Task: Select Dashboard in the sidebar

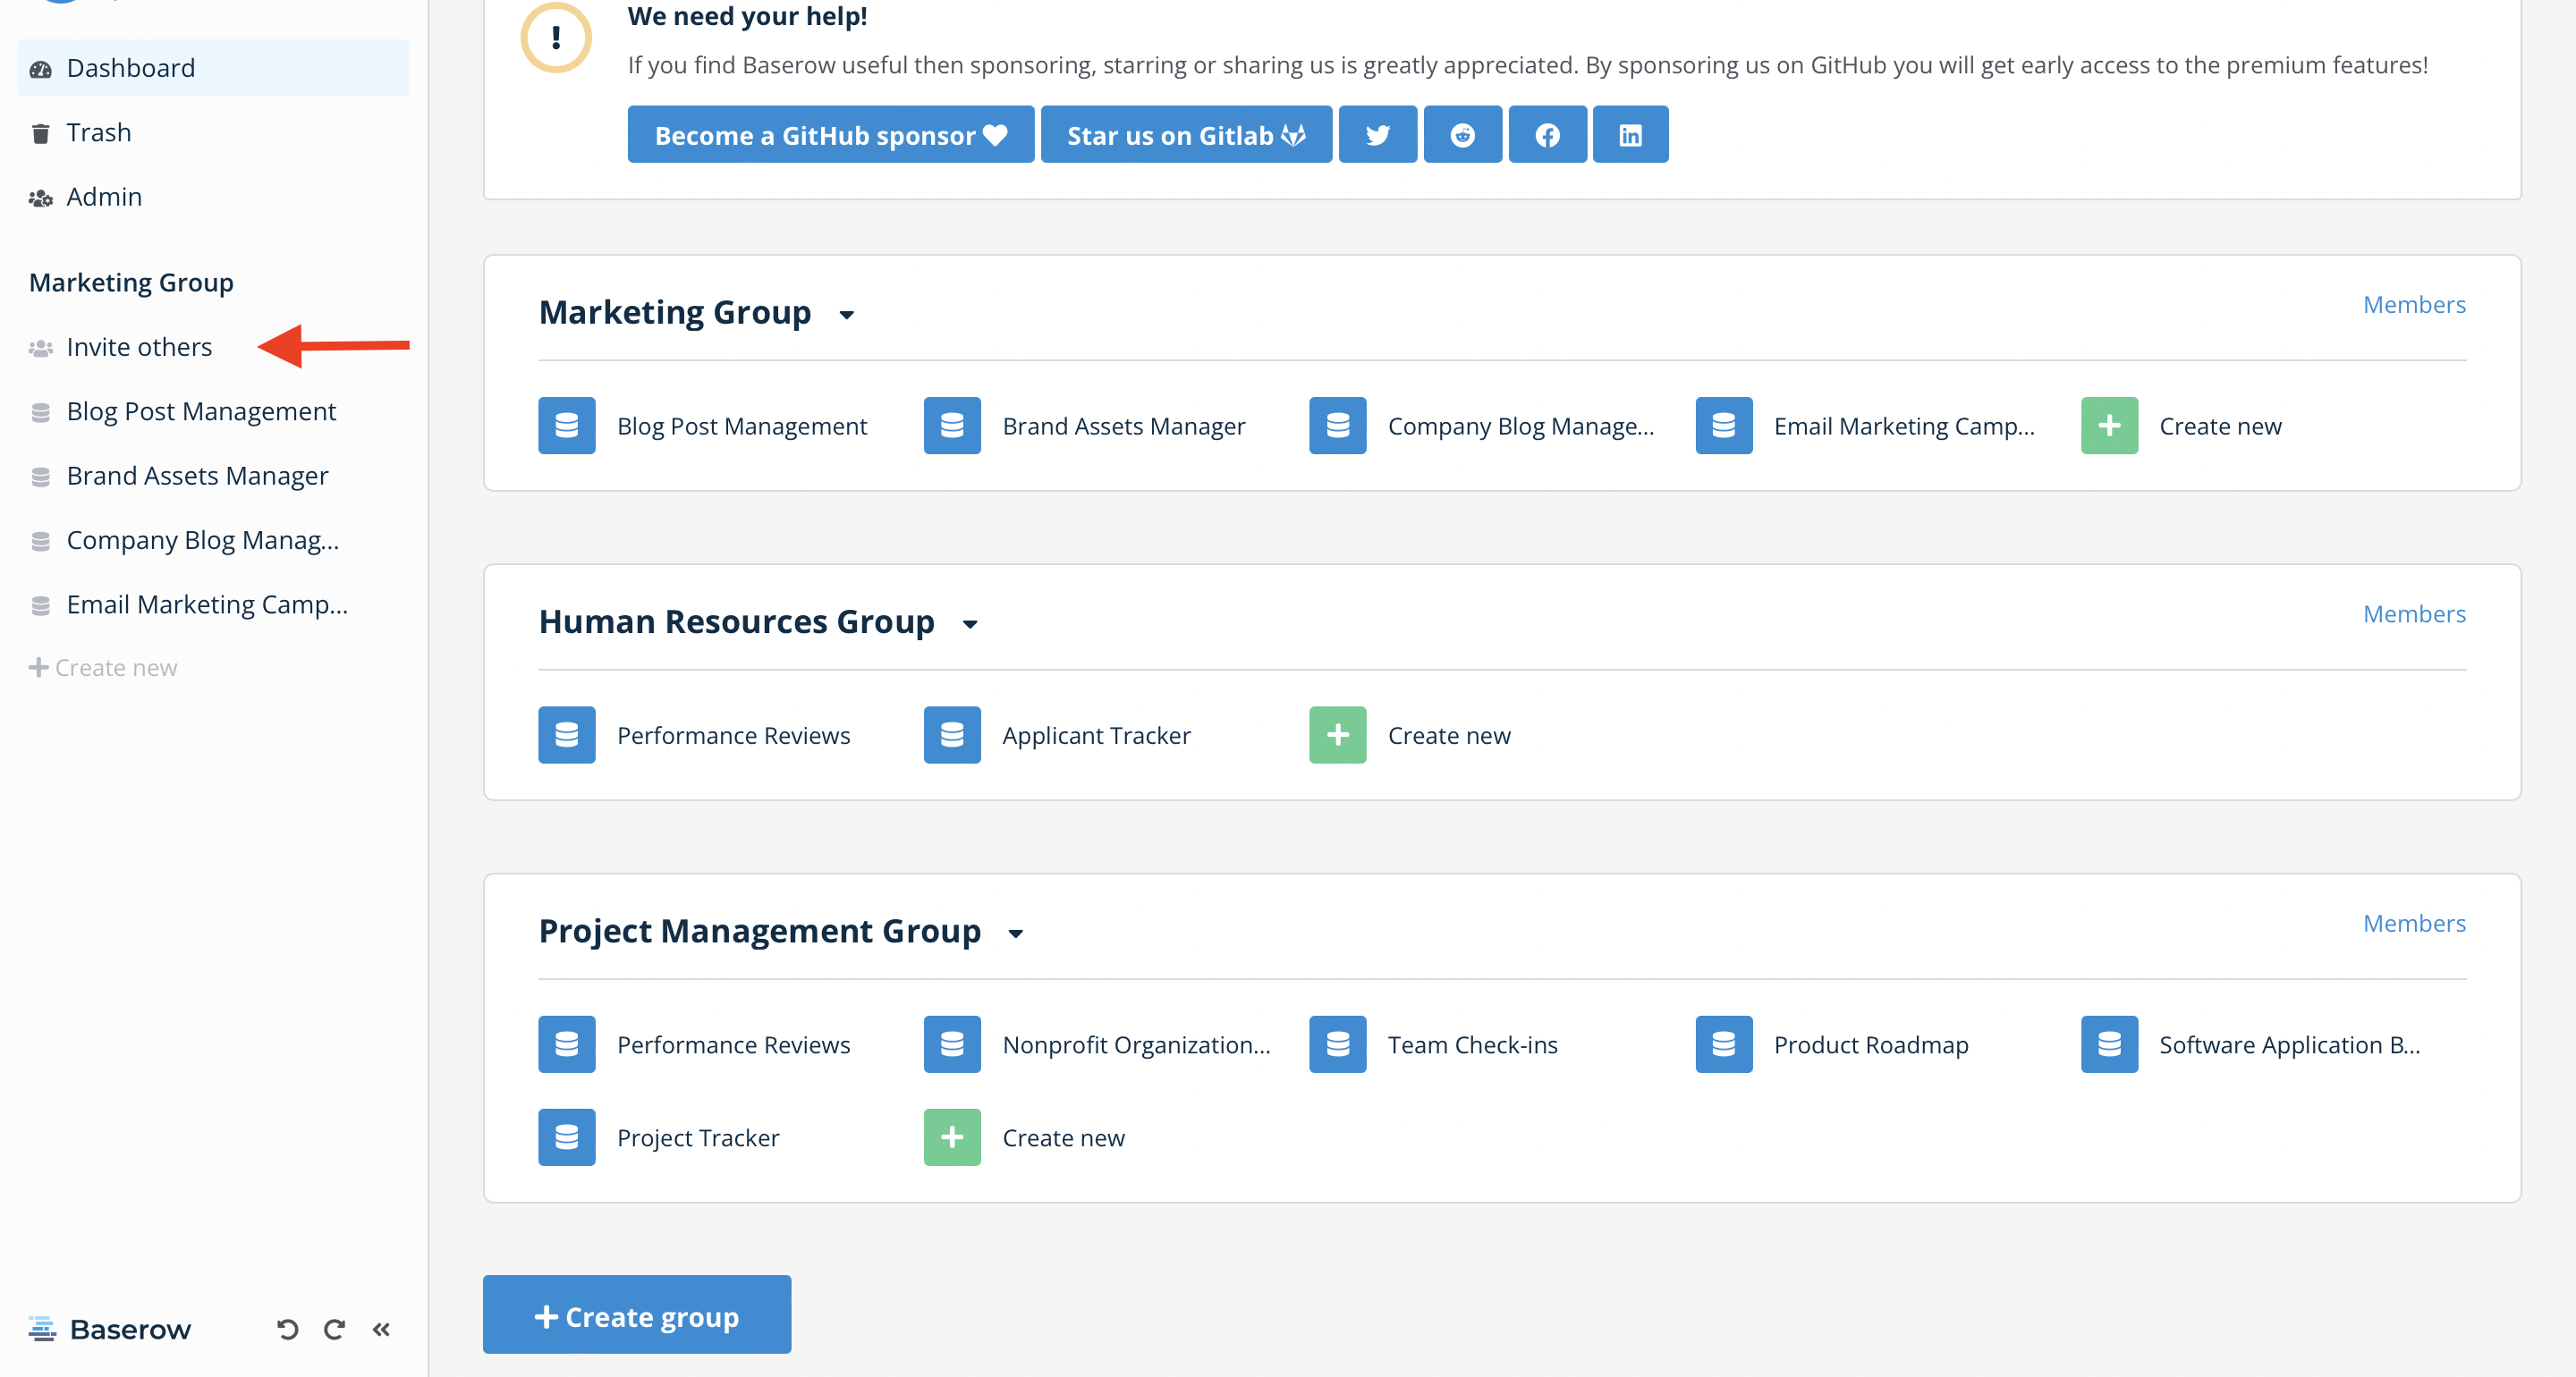Action: (x=130, y=68)
